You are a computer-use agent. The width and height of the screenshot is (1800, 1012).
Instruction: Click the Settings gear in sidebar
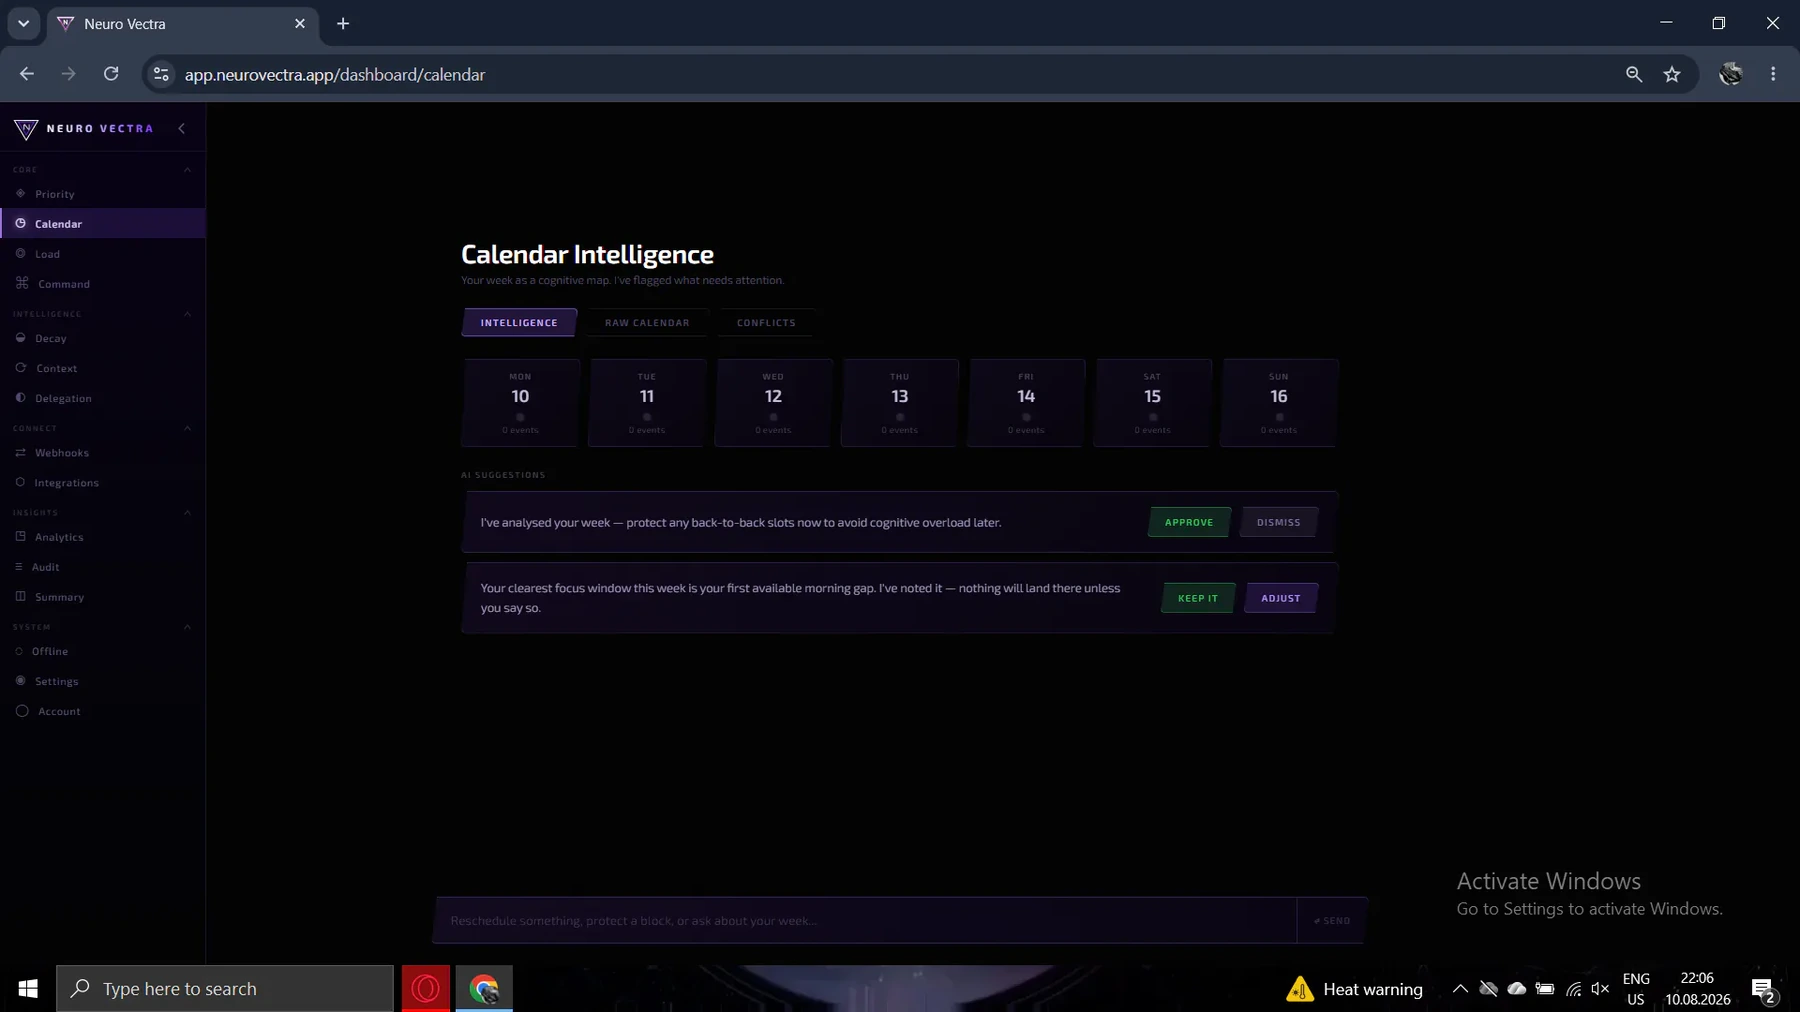click(20, 680)
